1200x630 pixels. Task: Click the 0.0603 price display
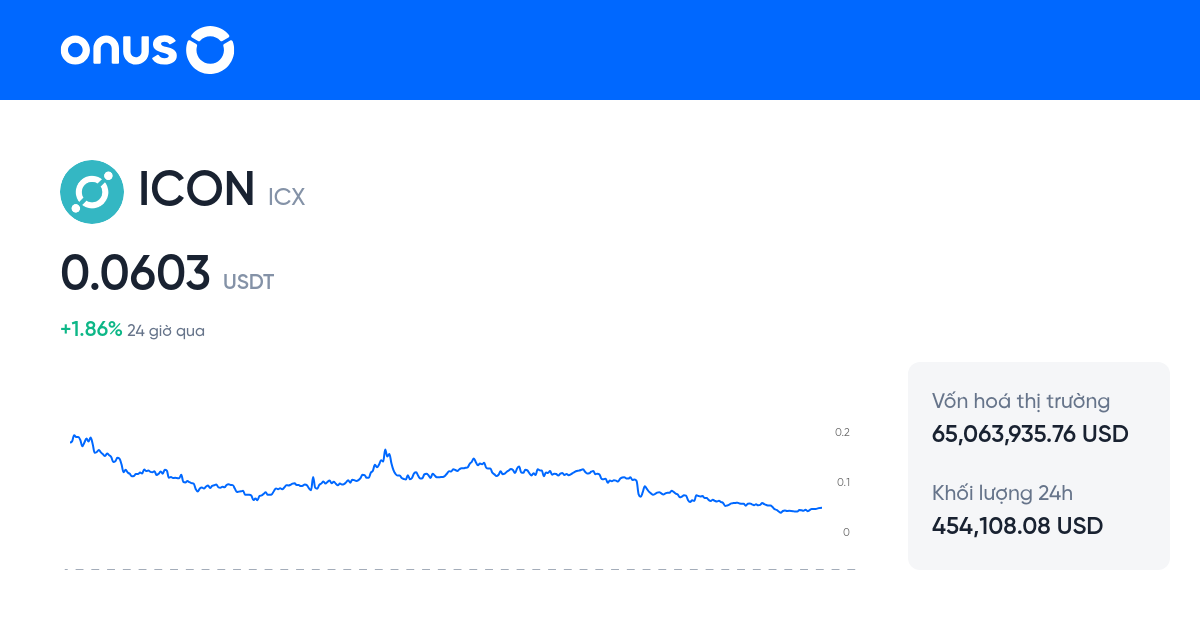tap(136, 271)
